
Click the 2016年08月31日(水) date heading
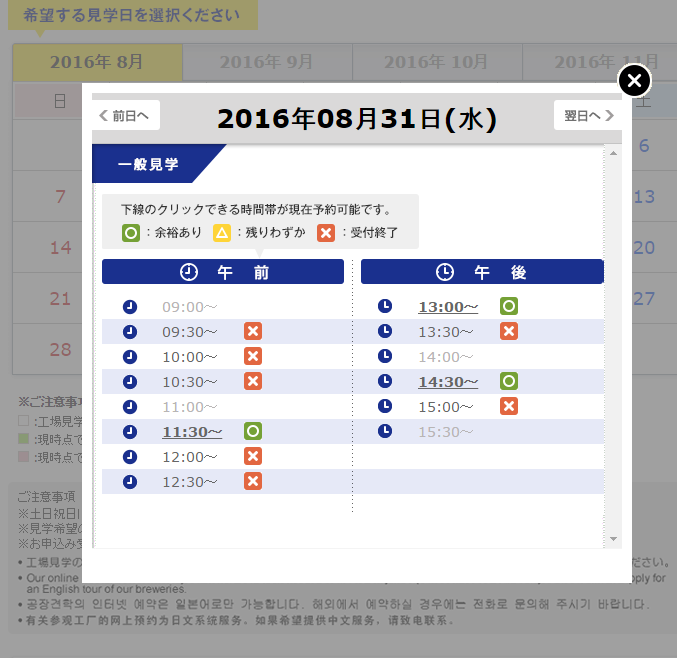tap(357, 119)
